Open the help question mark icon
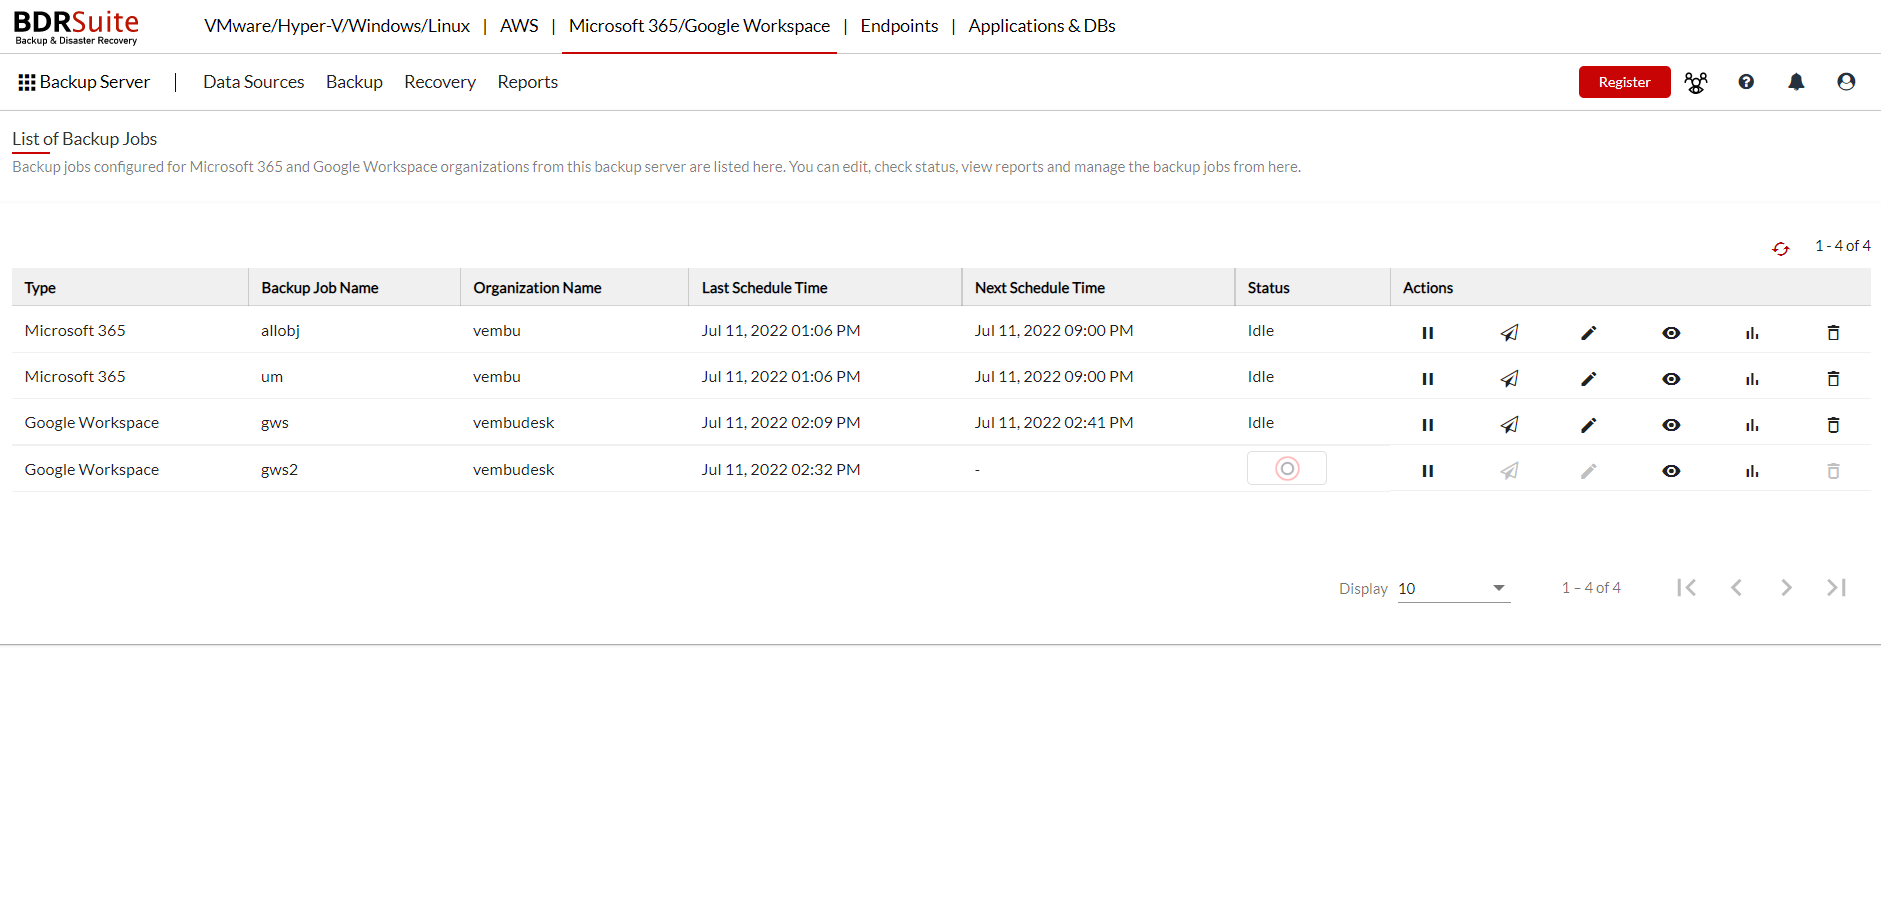The height and width of the screenshot is (916, 1881). pos(1746,82)
